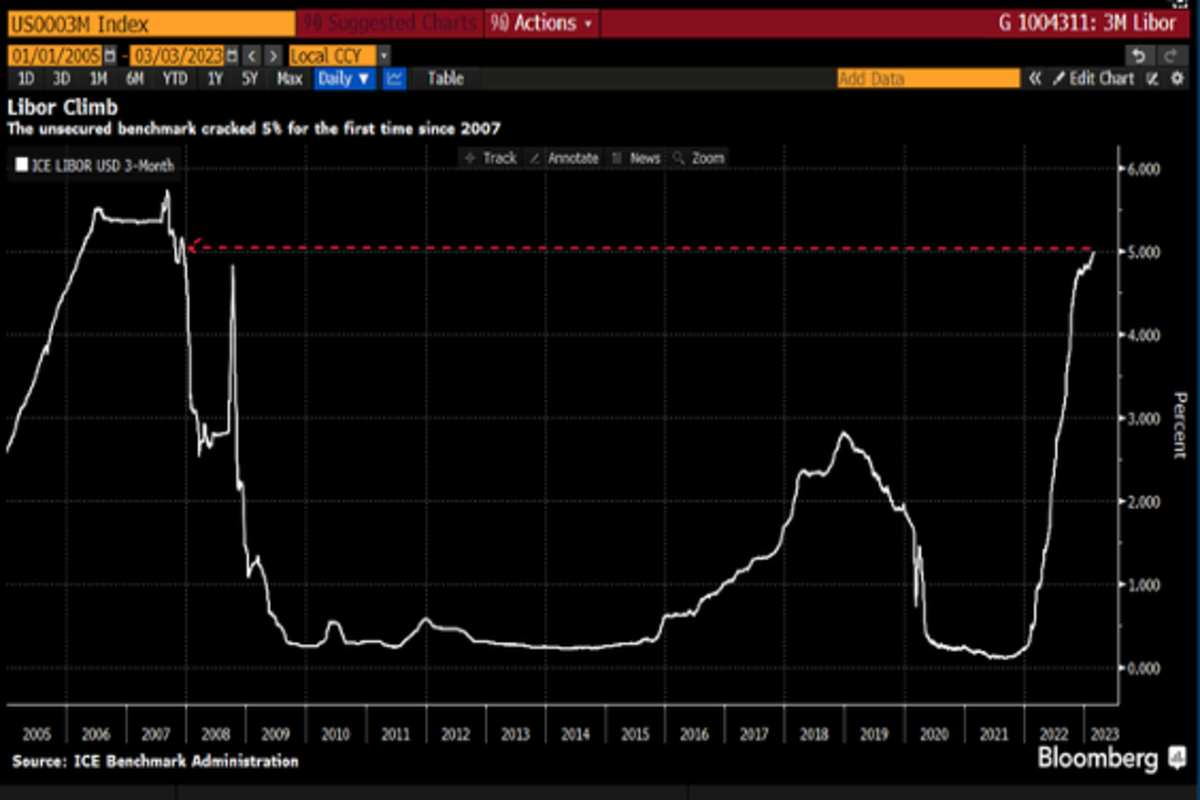
Task: Shift date range forward with right arrow
Action: click(273, 56)
